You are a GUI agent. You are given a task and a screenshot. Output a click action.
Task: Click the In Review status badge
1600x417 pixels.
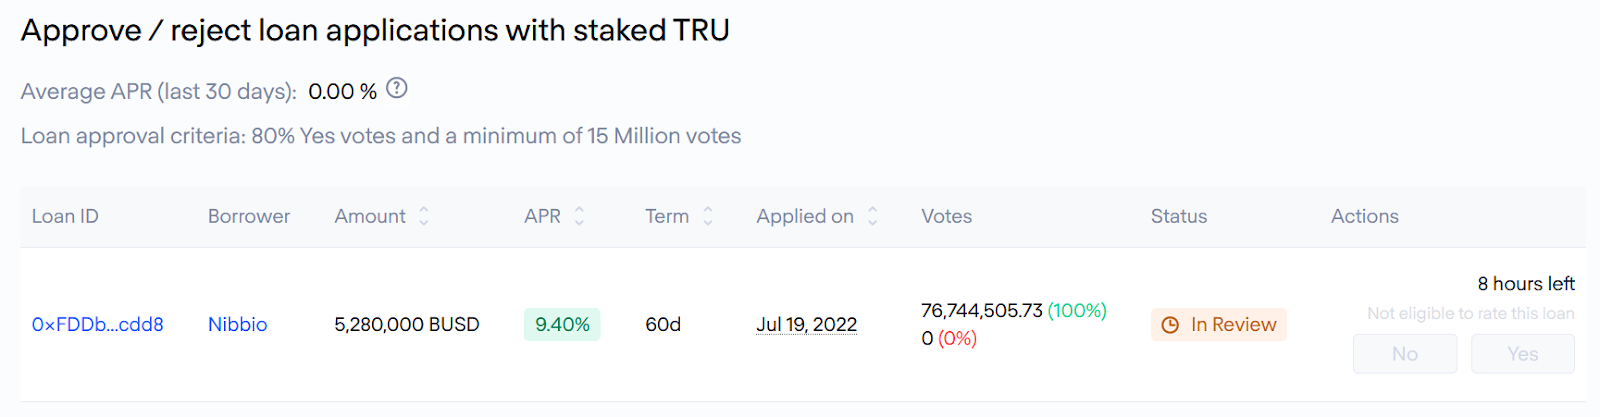point(1219,325)
